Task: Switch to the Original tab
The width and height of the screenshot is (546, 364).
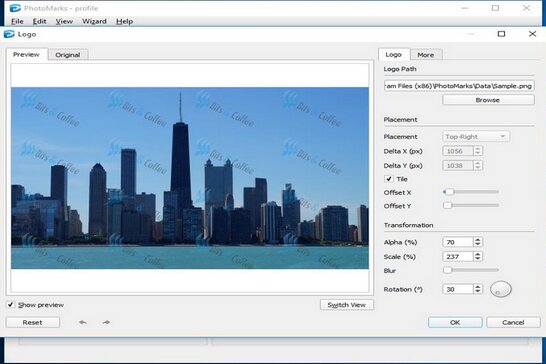Action: (68, 55)
